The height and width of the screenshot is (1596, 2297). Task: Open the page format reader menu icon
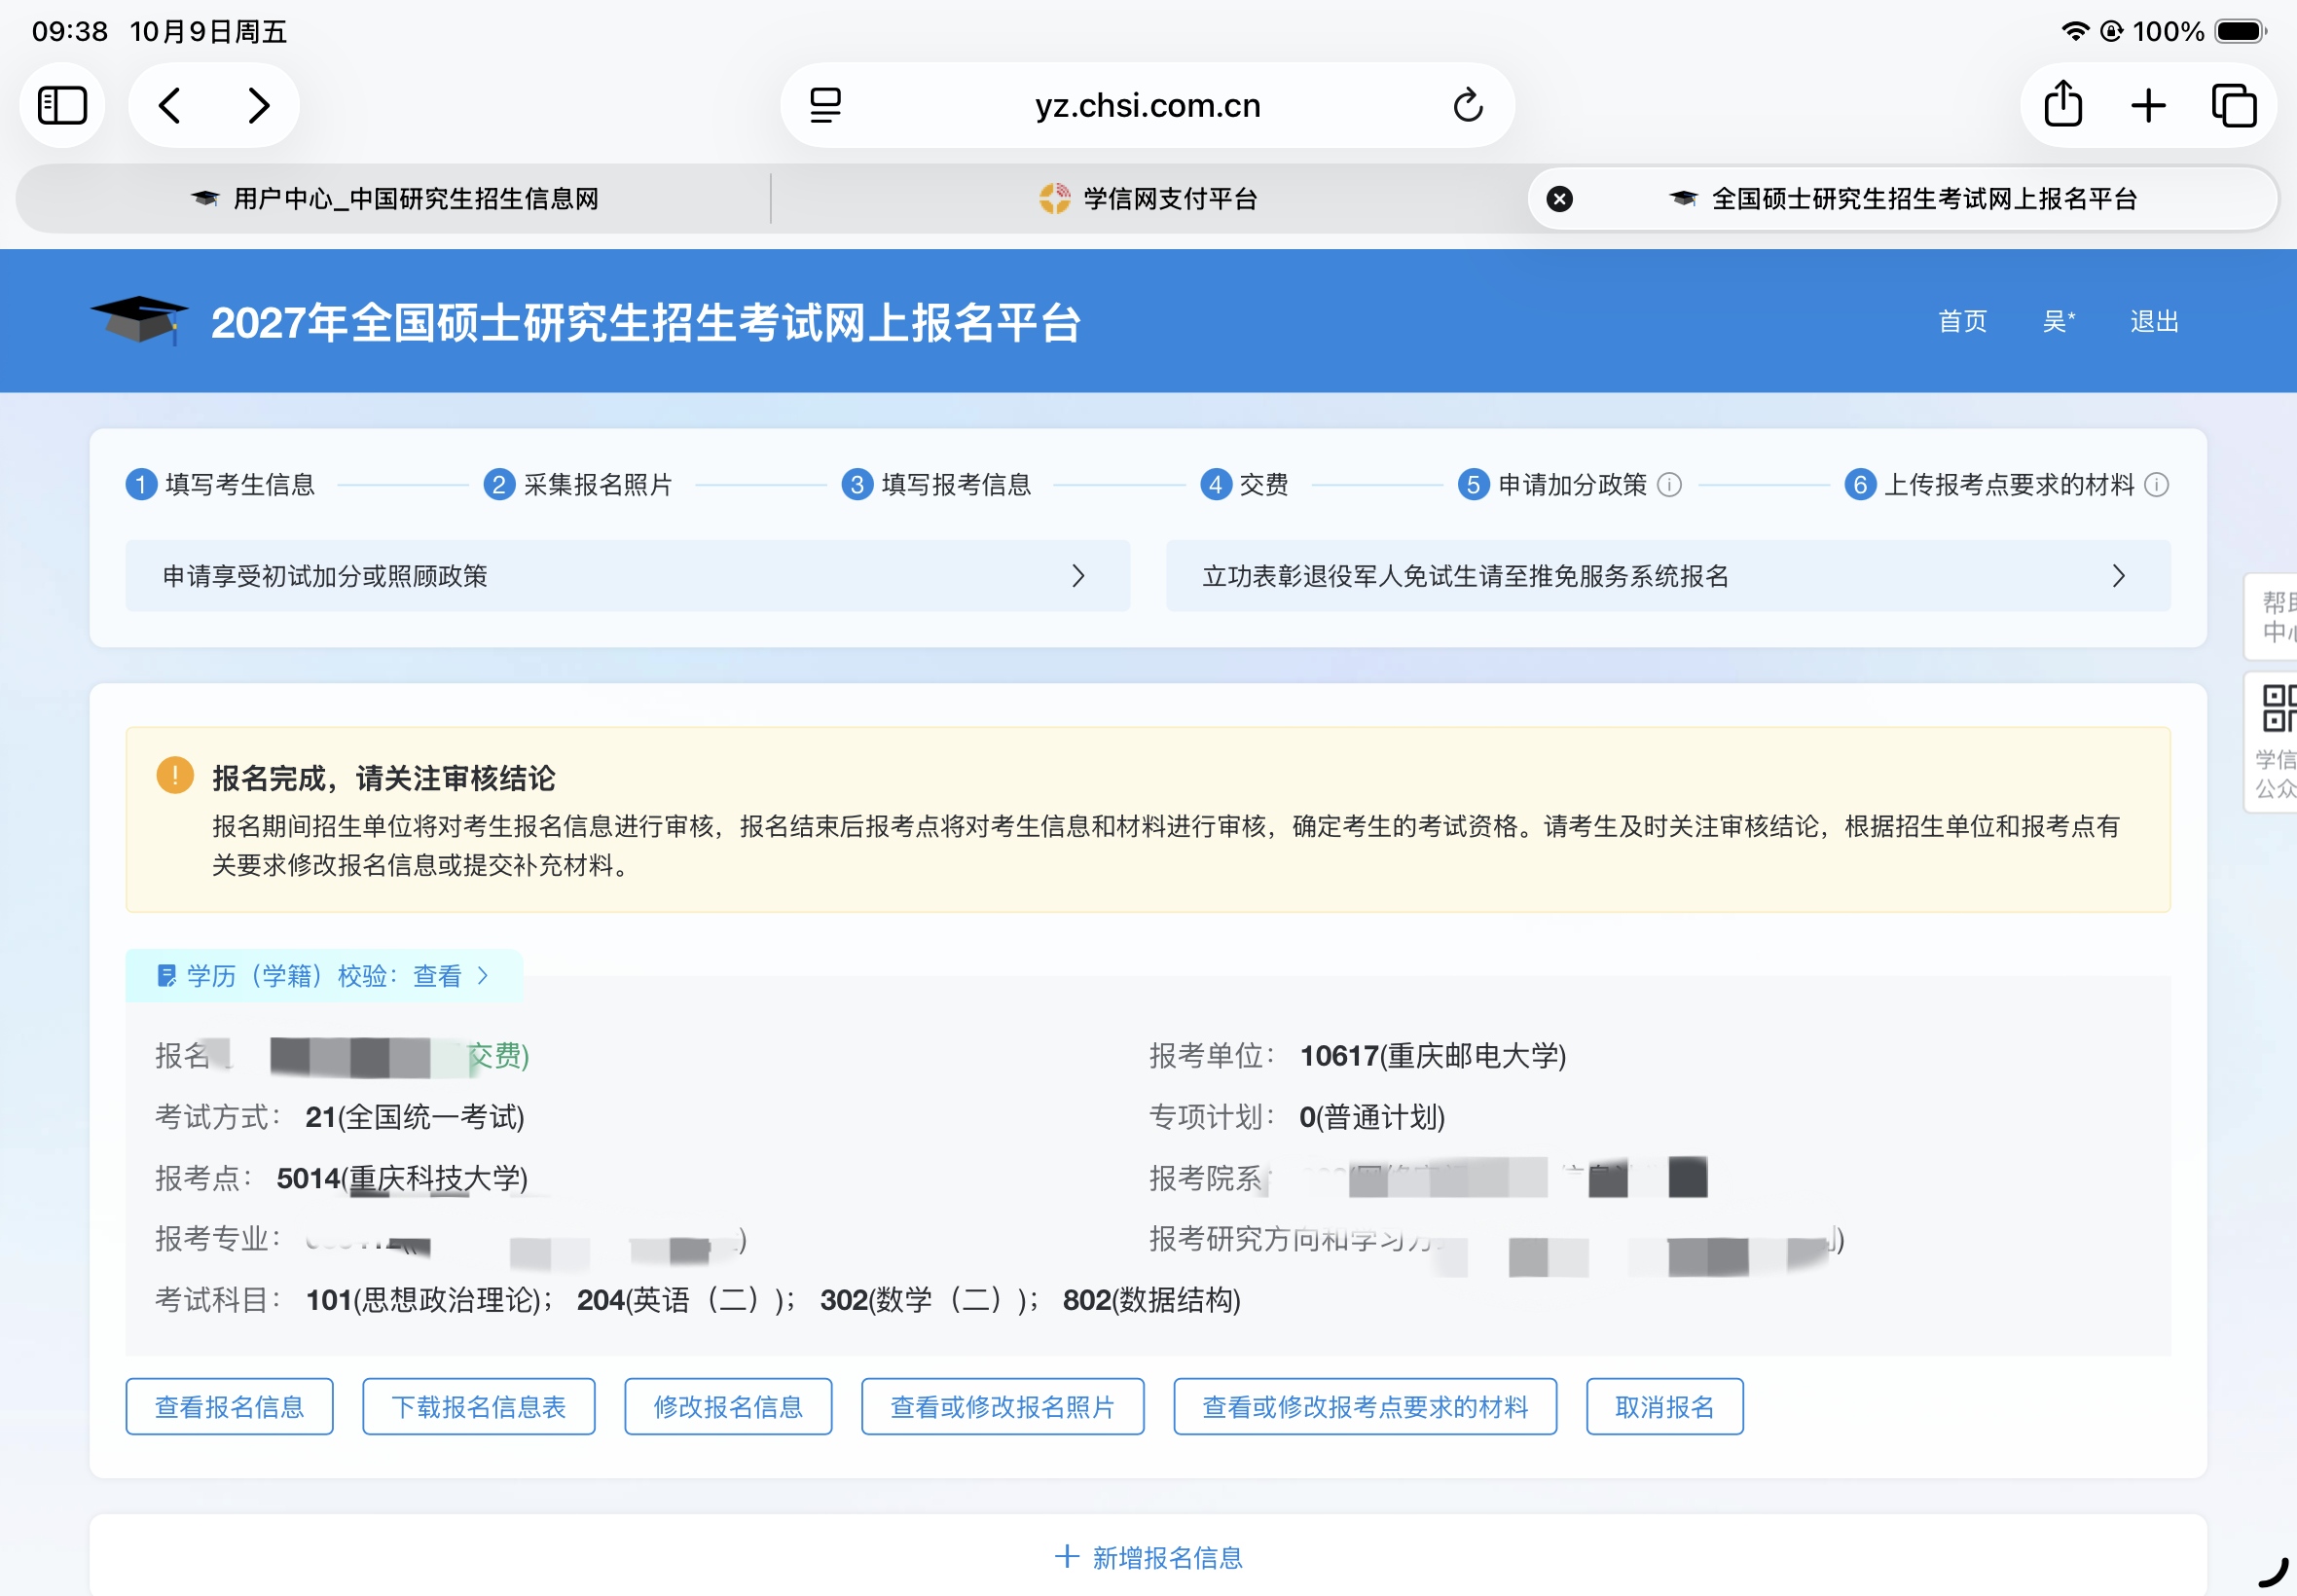(825, 105)
